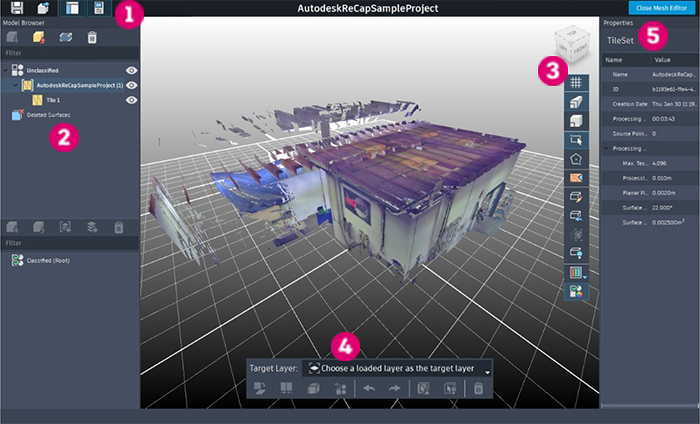Screen dimensions: 700x424
Task: Click the perspective box view icon
Action: coord(576,102)
